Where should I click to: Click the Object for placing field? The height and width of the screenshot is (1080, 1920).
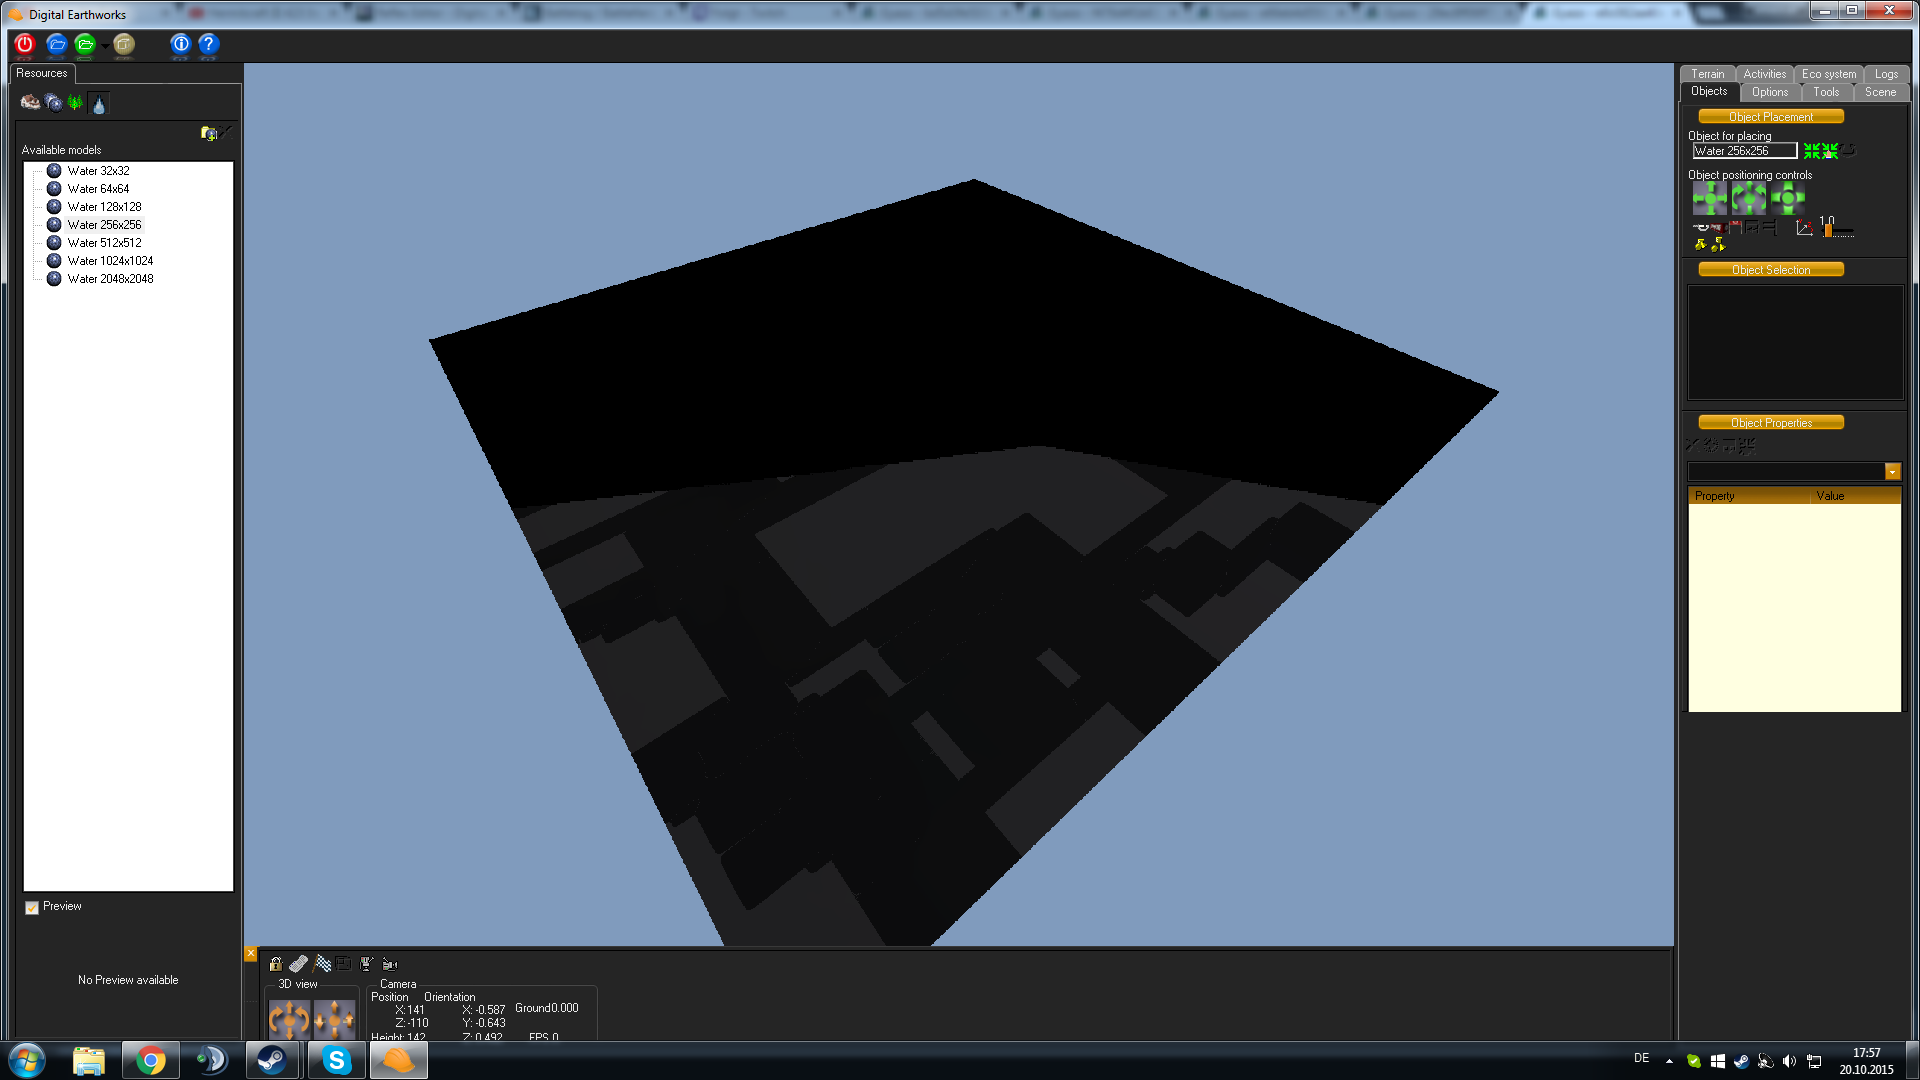pos(1744,151)
